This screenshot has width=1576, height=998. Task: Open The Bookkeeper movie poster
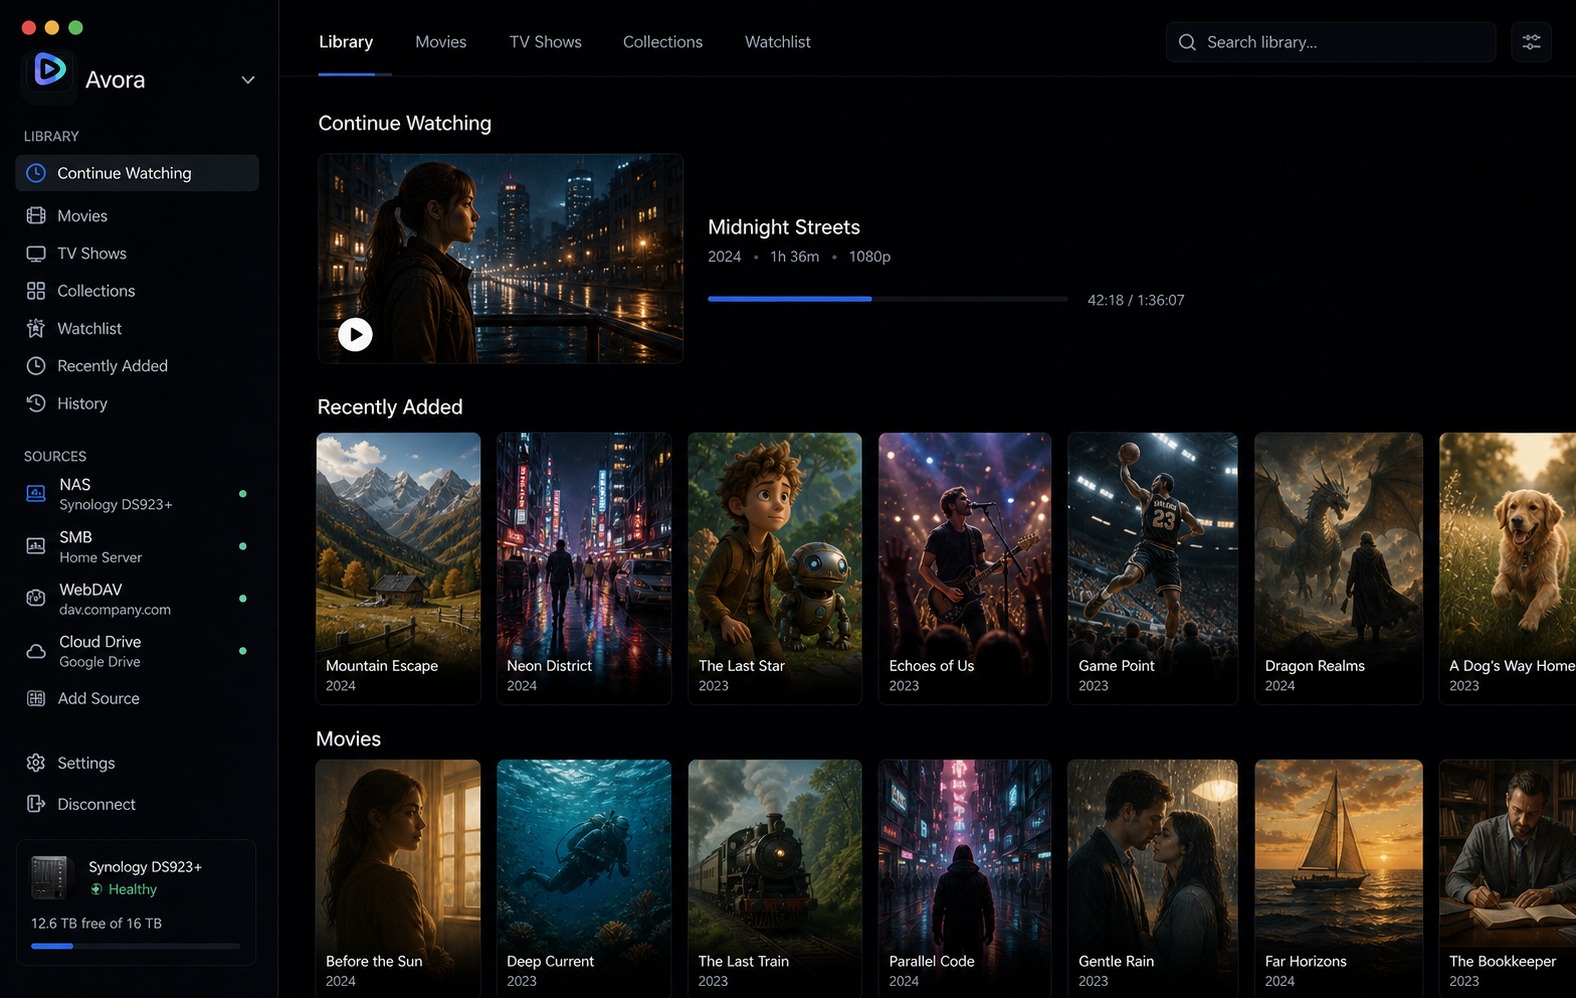coord(1508,879)
